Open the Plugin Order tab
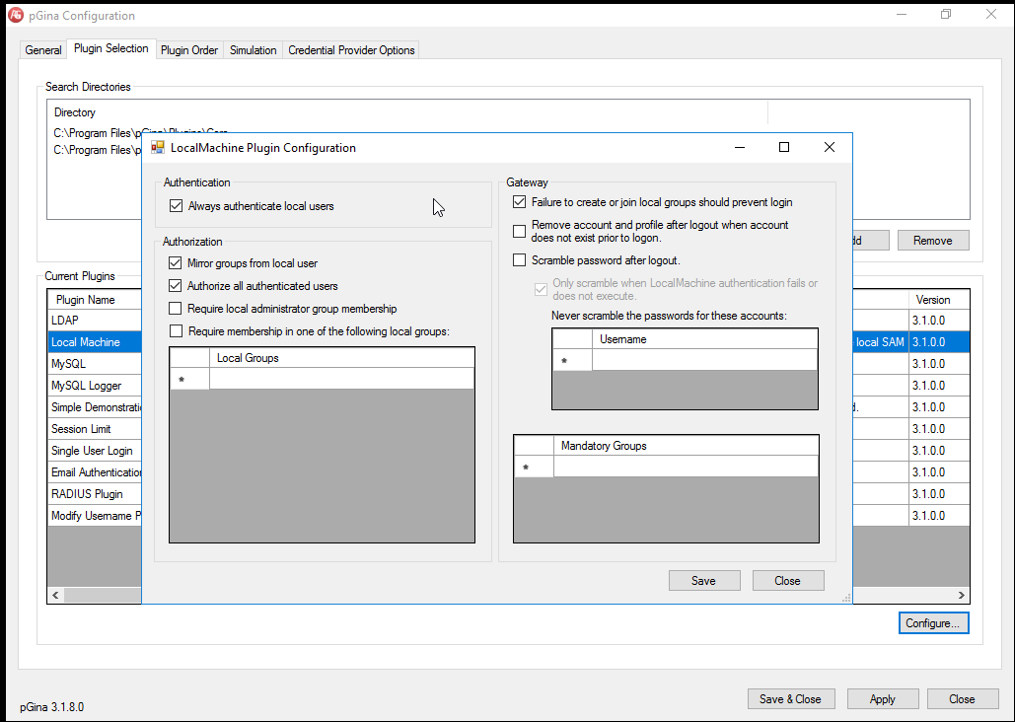This screenshot has width=1015, height=722. tap(189, 50)
